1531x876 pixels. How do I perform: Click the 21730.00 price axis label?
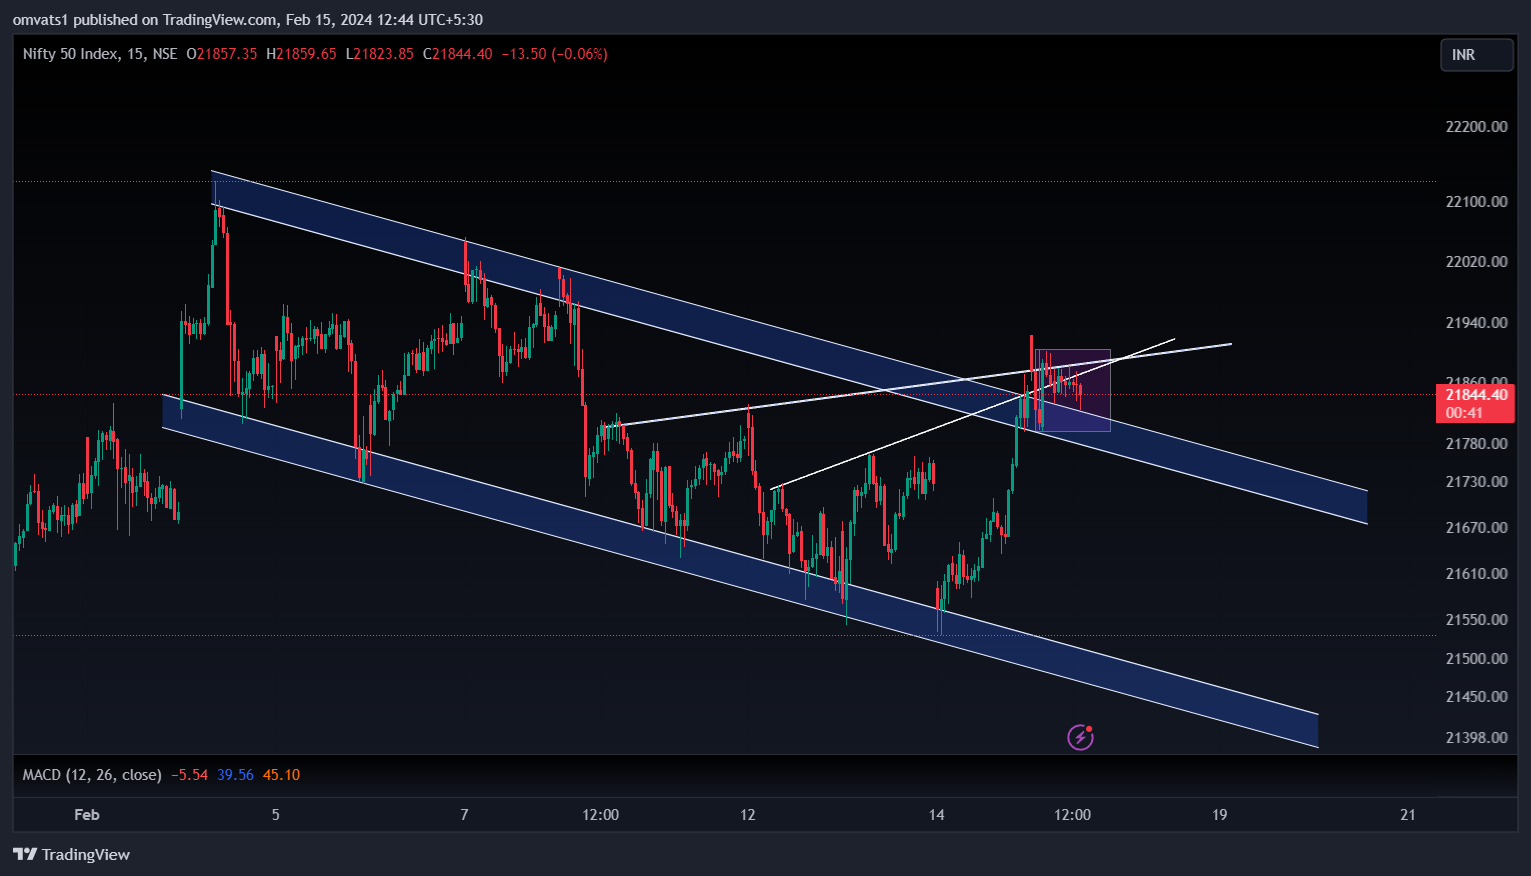click(1476, 482)
